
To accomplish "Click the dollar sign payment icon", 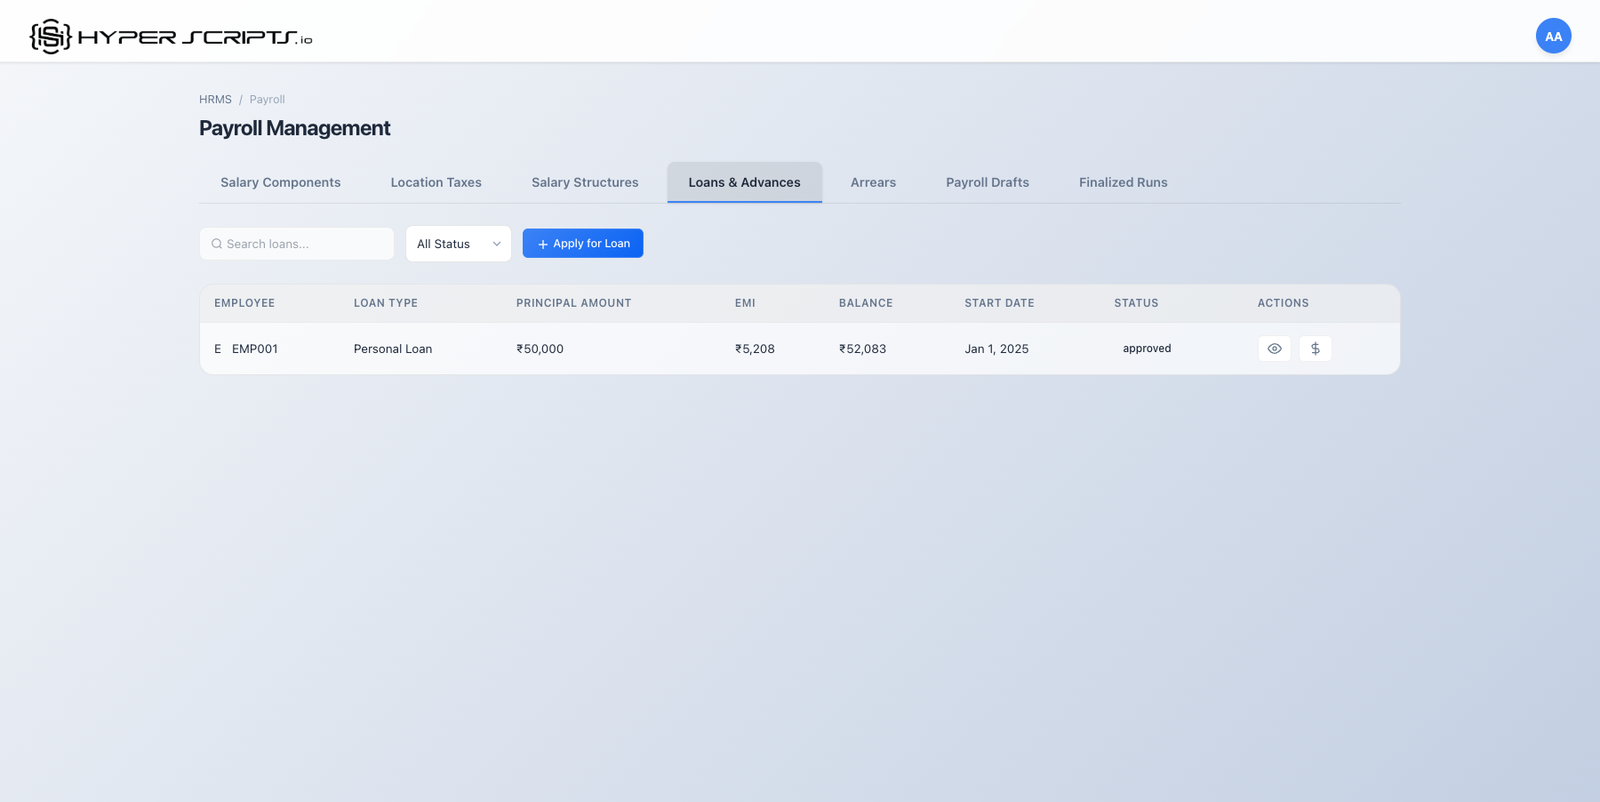I will pyautogui.click(x=1315, y=349).
